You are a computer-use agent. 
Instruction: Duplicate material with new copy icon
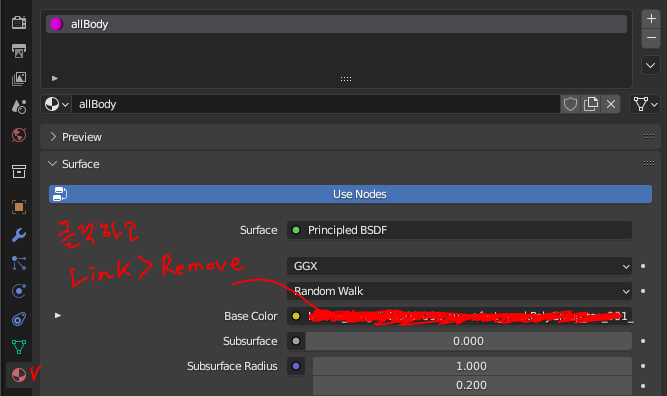tap(591, 104)
